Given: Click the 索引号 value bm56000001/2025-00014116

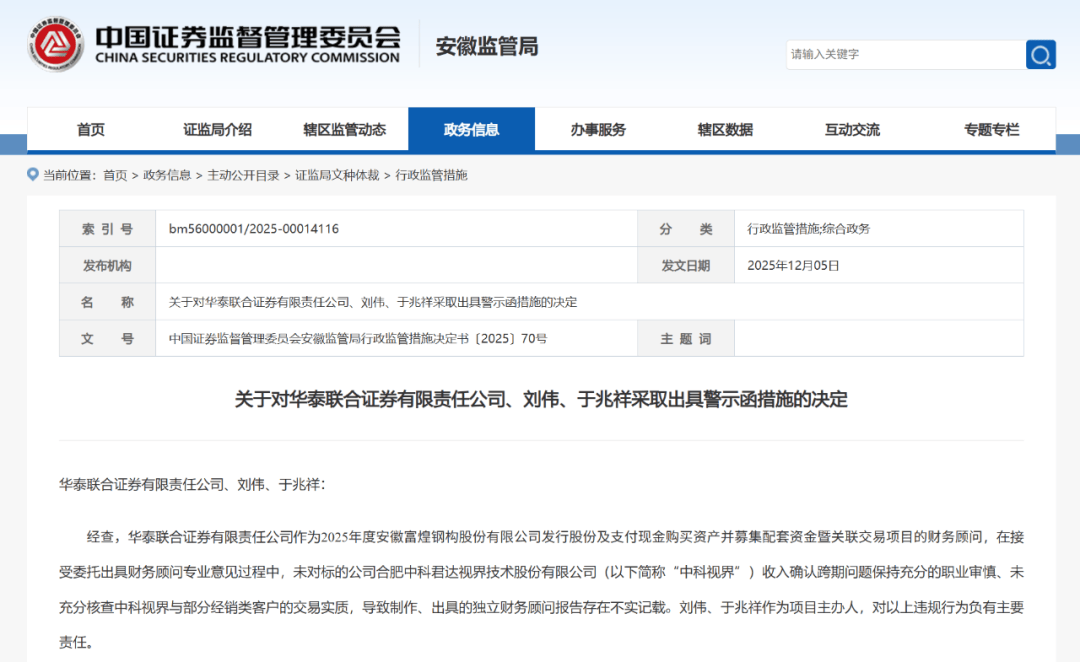Looking at the screenshot, I should 254,228.
